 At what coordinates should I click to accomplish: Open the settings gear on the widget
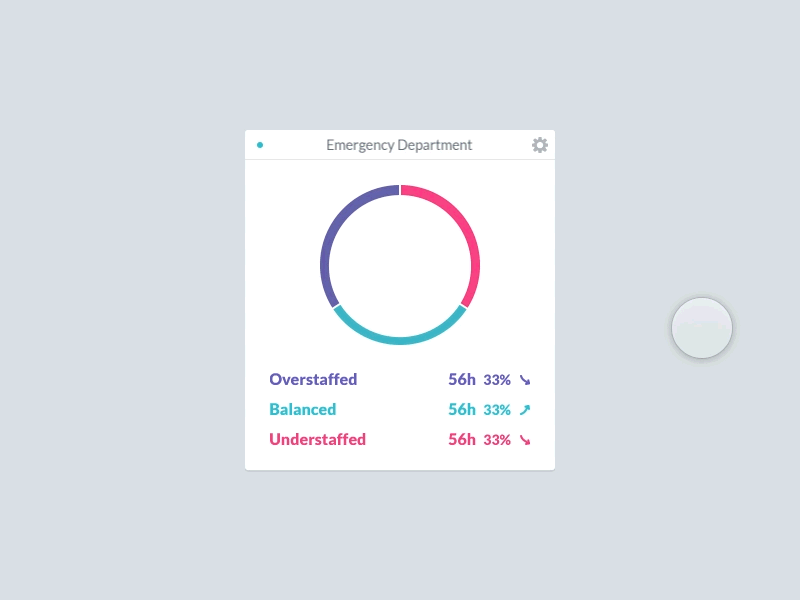tap(540, 145)
